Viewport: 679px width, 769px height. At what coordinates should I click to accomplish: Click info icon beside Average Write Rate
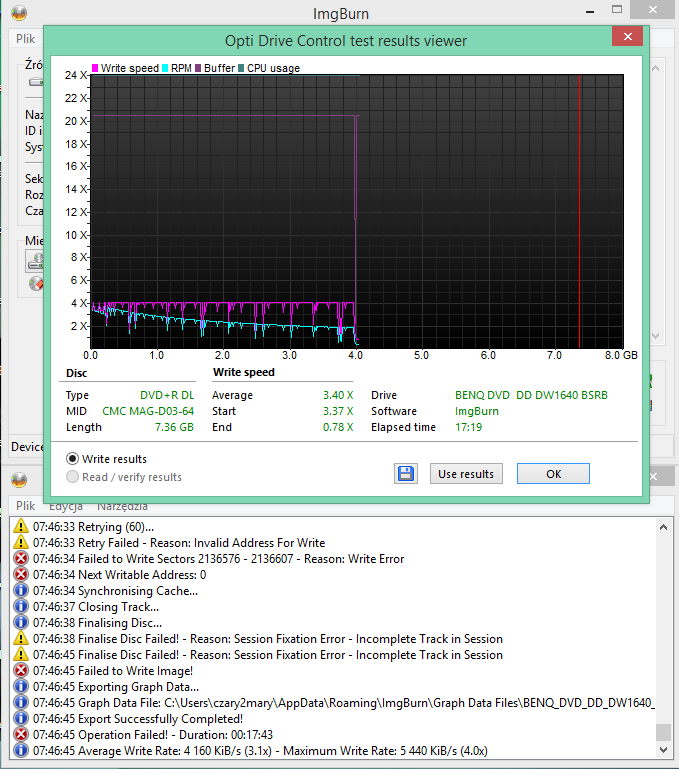click(21, 750)
